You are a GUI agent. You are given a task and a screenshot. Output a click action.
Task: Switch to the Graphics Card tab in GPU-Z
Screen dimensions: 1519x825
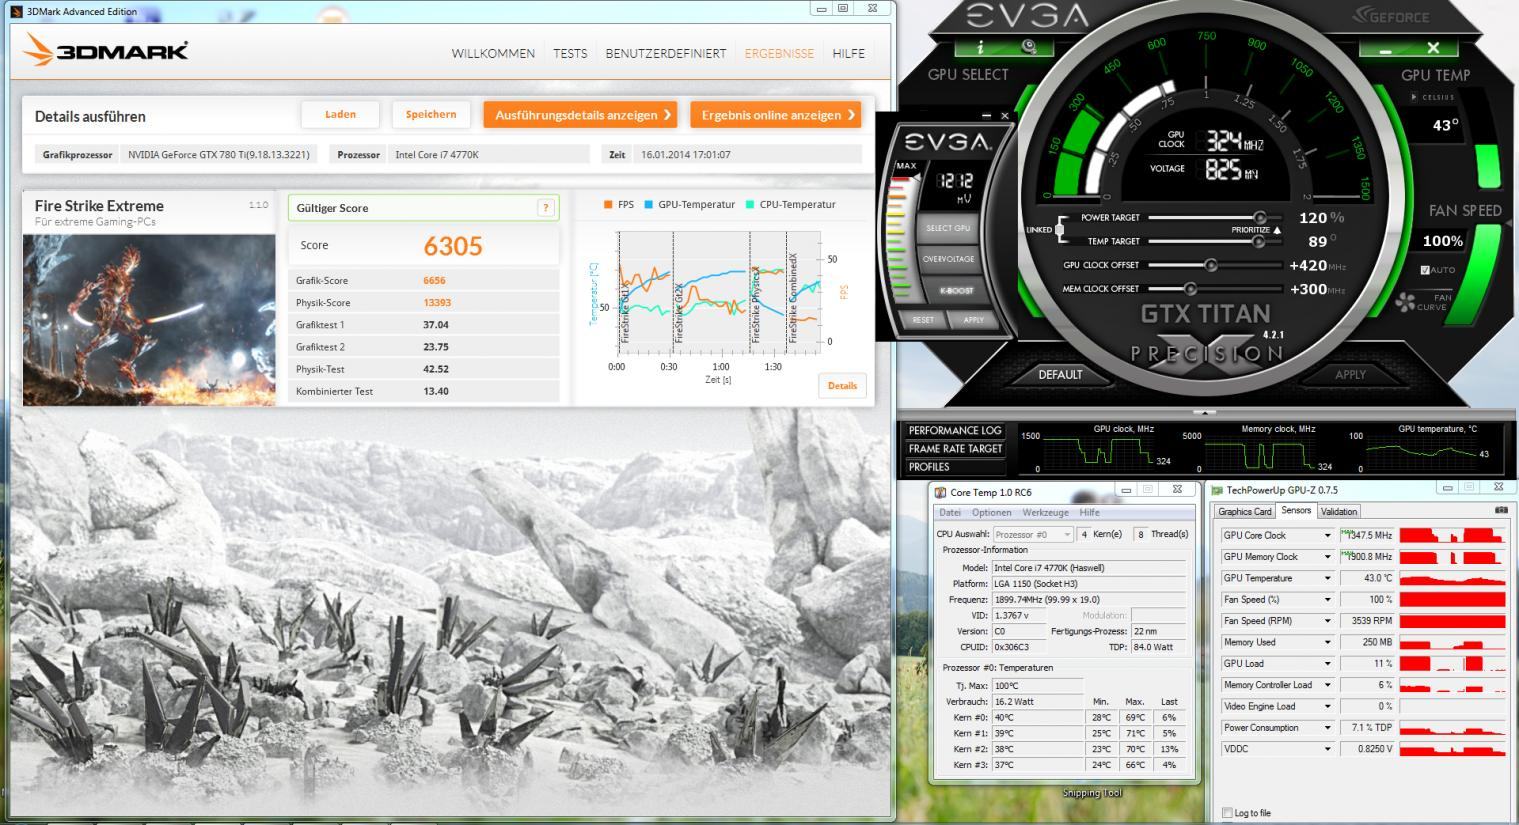coord(1245,511)
